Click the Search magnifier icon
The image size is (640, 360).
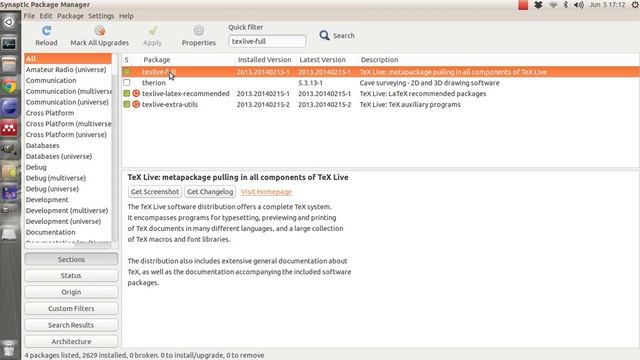tap(324, 36)
